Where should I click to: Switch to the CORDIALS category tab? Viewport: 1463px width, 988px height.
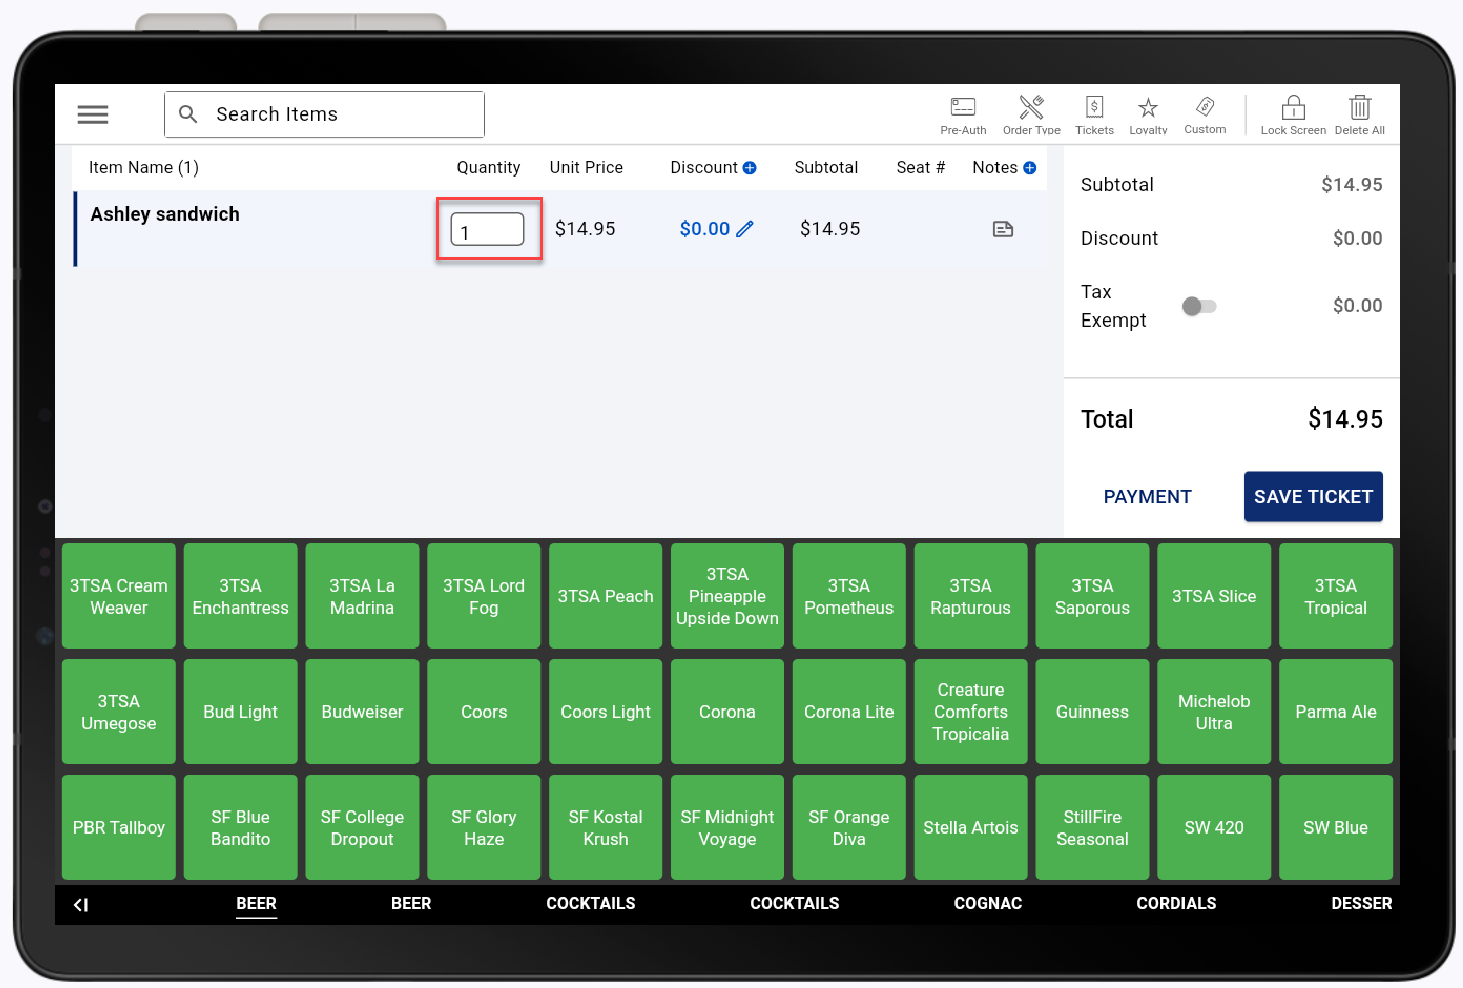click(1176, 903)
